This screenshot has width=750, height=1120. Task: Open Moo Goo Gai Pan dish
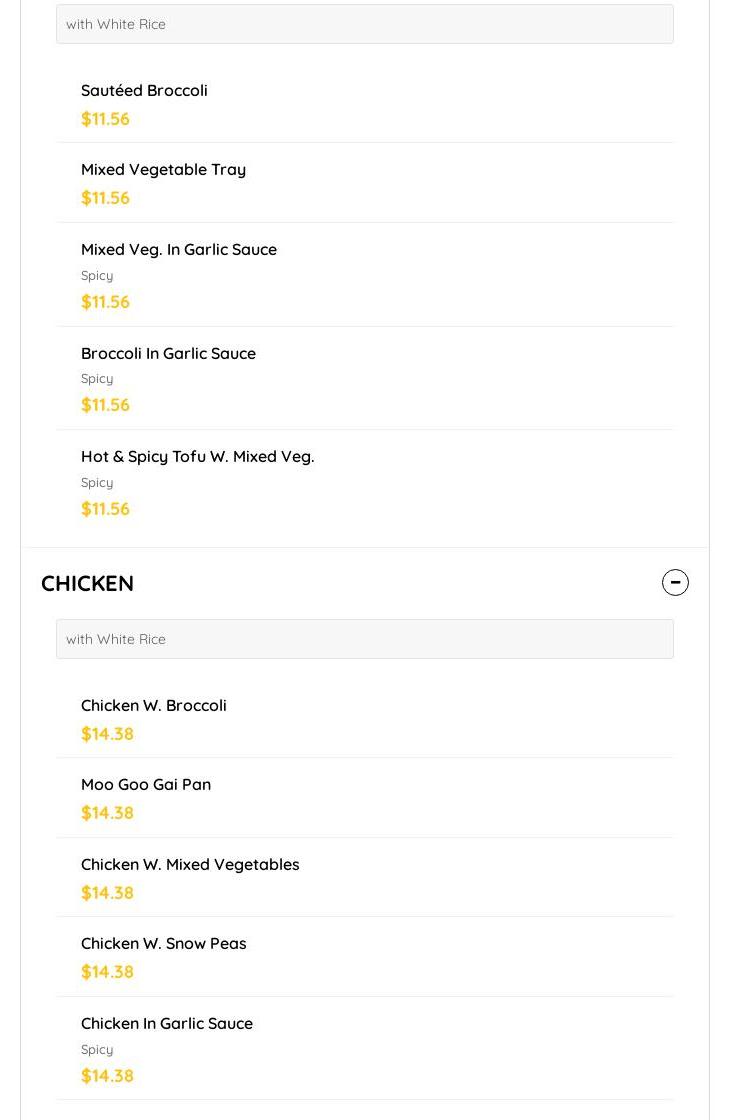tap(145, 784)
